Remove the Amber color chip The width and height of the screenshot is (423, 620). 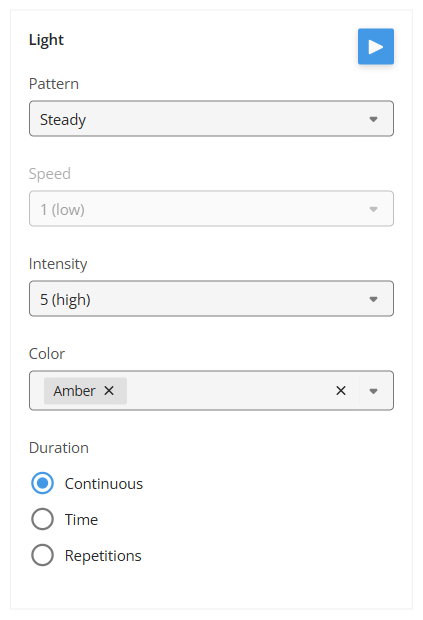click(x=109, y=391)
